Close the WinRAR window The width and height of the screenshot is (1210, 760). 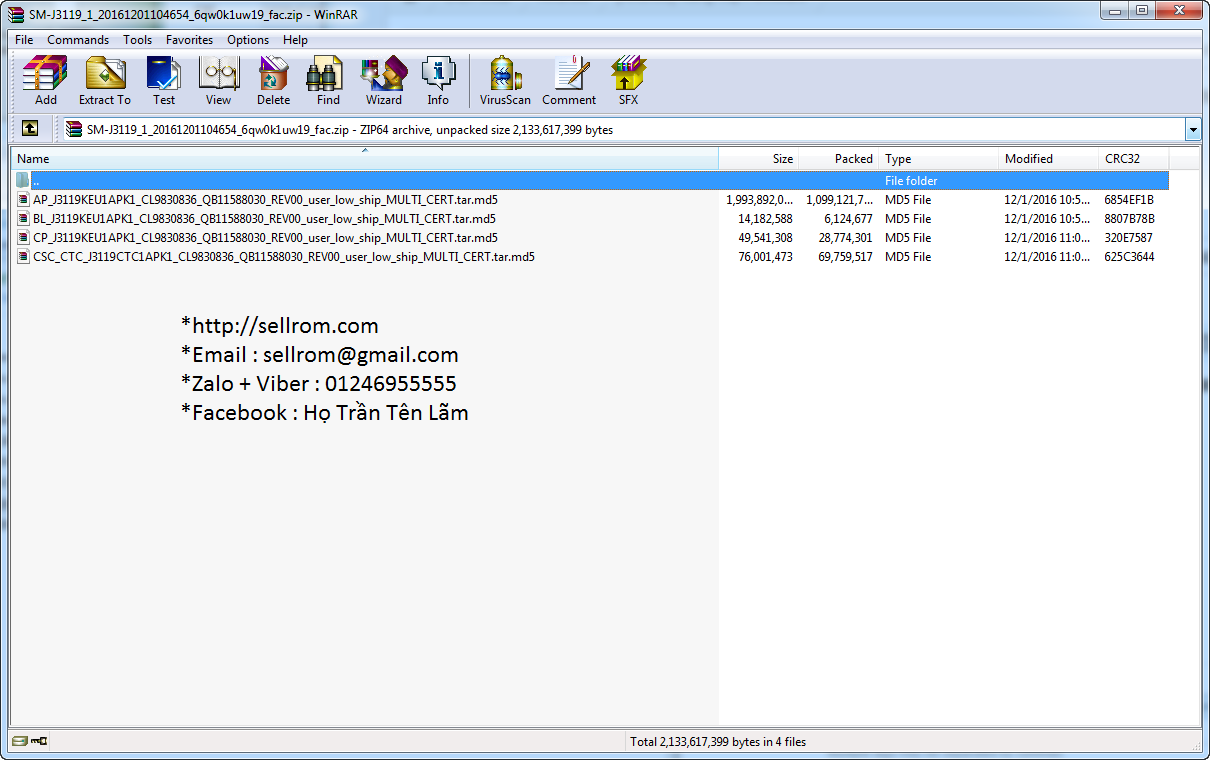point(1177,11)
